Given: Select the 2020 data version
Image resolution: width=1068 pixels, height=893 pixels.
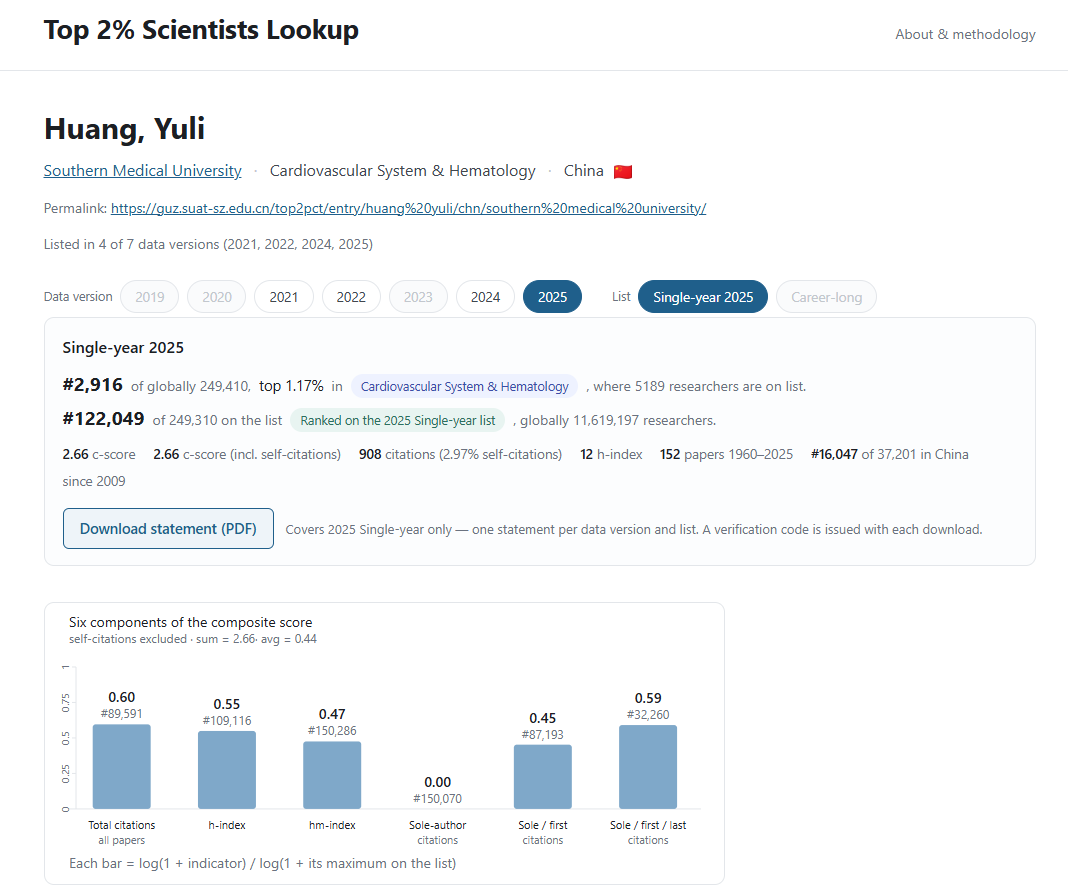Looking at the screenshot, I should coord(217,297).
